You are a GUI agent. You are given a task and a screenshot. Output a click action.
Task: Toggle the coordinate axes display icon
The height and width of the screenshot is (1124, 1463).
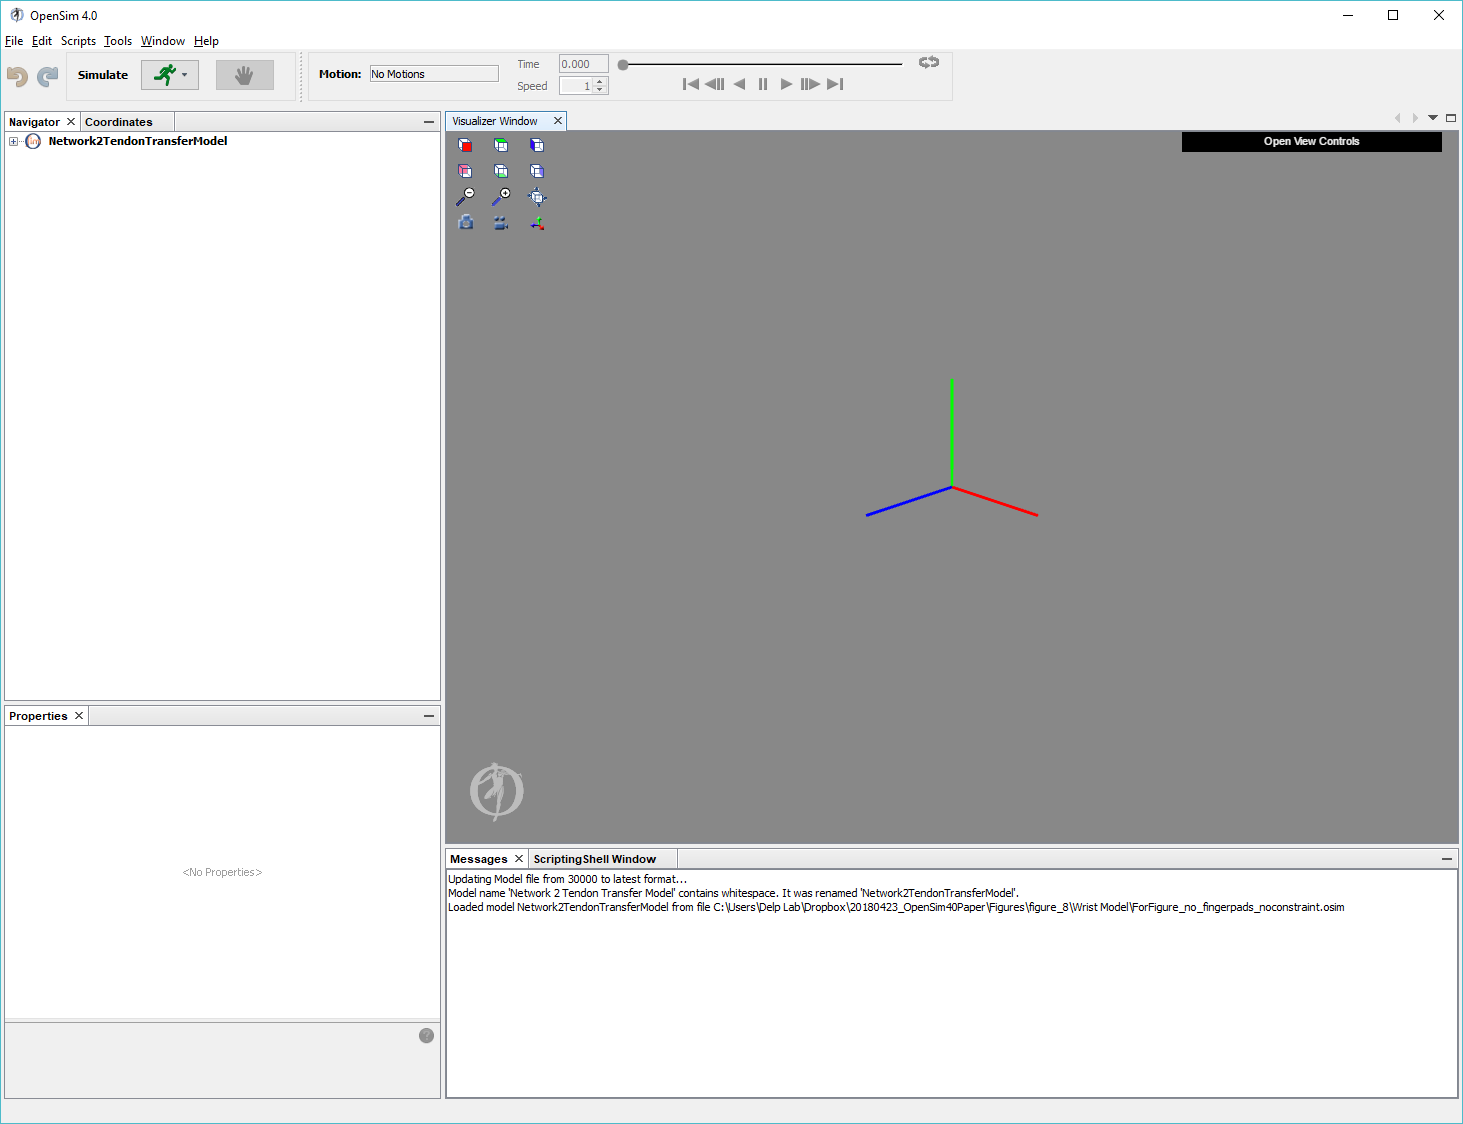tap(537, 222)
